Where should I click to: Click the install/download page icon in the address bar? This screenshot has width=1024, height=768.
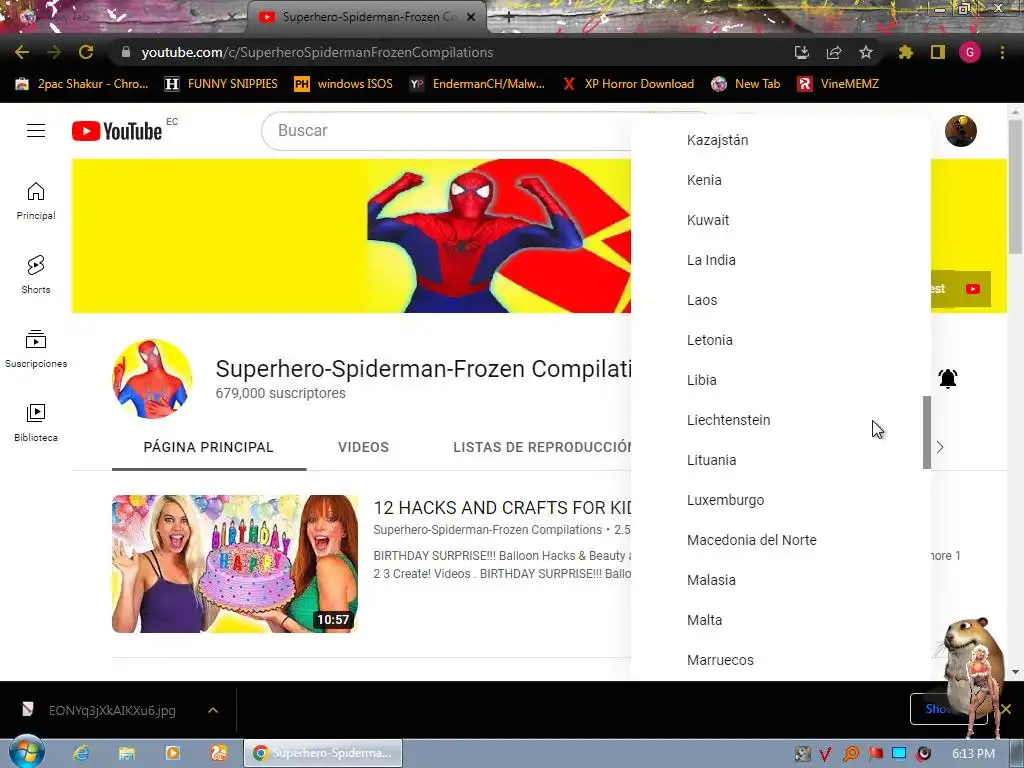801,52
